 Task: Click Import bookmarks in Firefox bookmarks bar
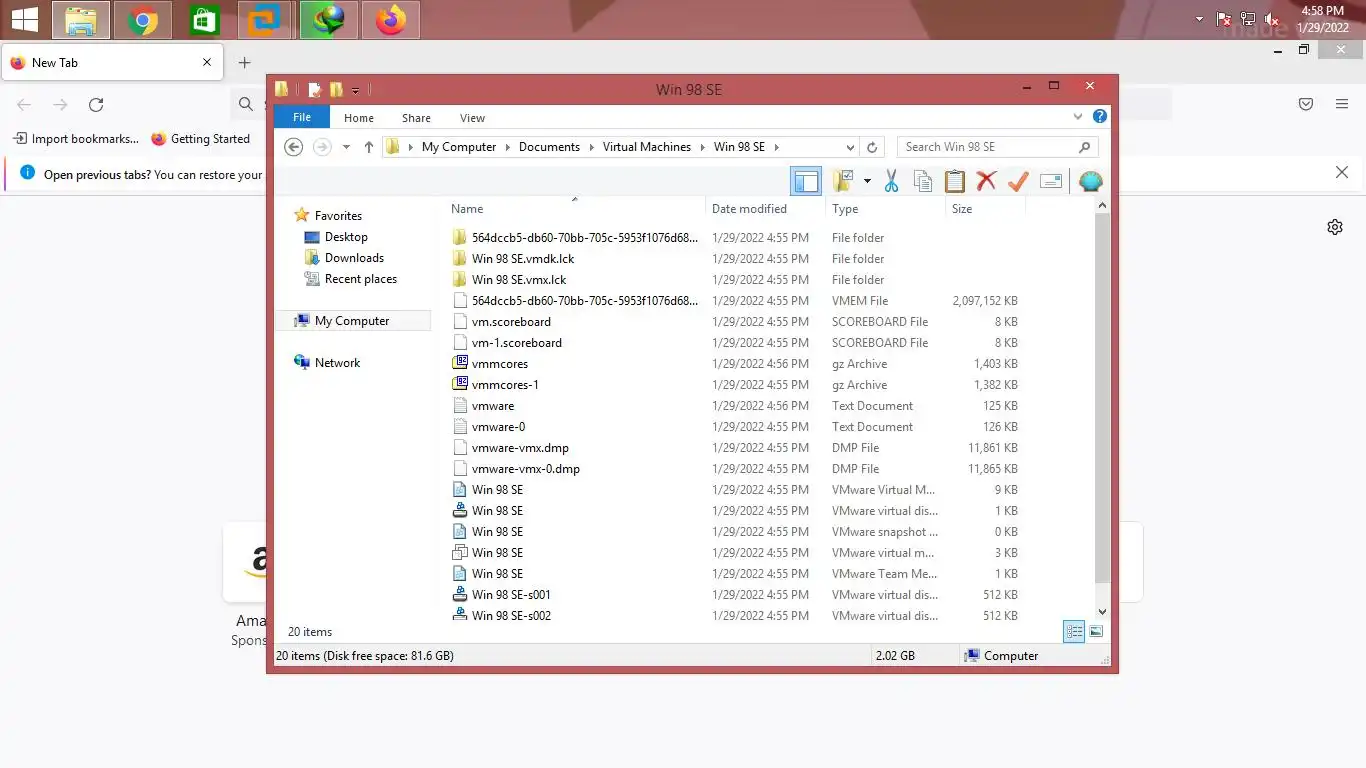click(76, 139)
